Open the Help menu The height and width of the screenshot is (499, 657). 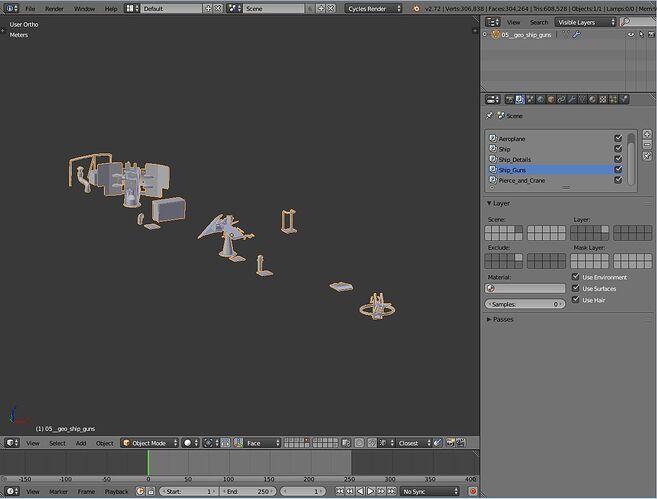[111, 8]
